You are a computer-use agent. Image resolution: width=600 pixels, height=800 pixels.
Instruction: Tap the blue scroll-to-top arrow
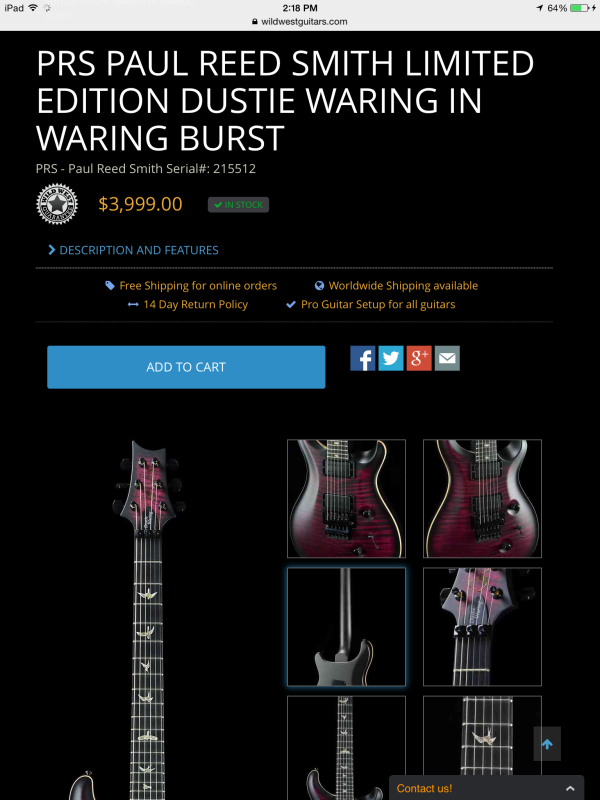(x=547, y=744)
